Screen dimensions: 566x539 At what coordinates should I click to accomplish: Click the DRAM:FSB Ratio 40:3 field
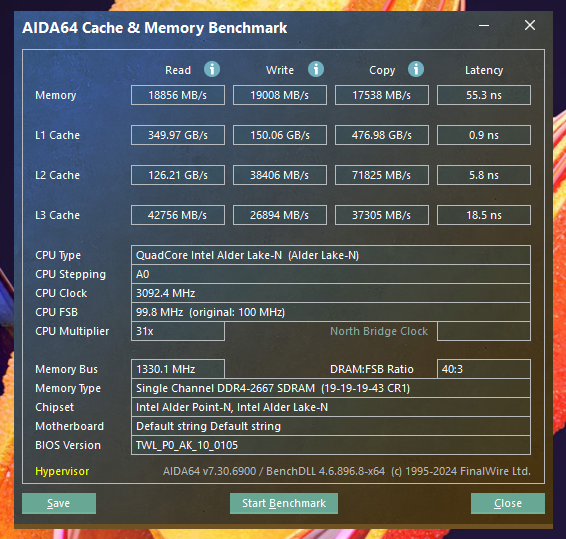tap(484, 369)
